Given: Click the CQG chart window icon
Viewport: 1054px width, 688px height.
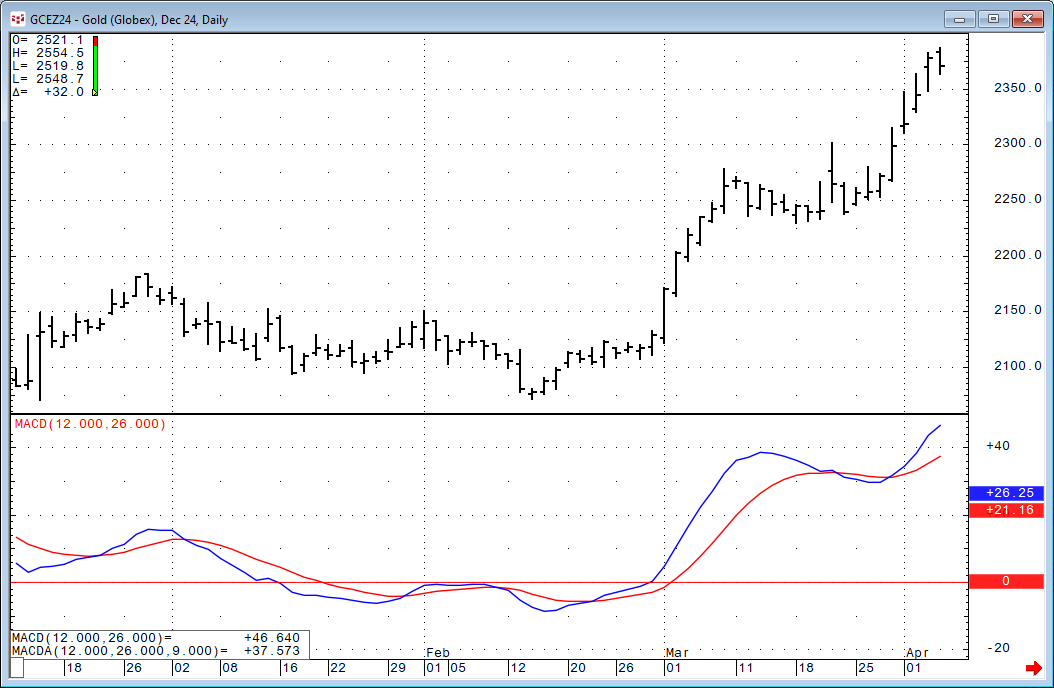Looking at the screenshot, I should 17,18.
